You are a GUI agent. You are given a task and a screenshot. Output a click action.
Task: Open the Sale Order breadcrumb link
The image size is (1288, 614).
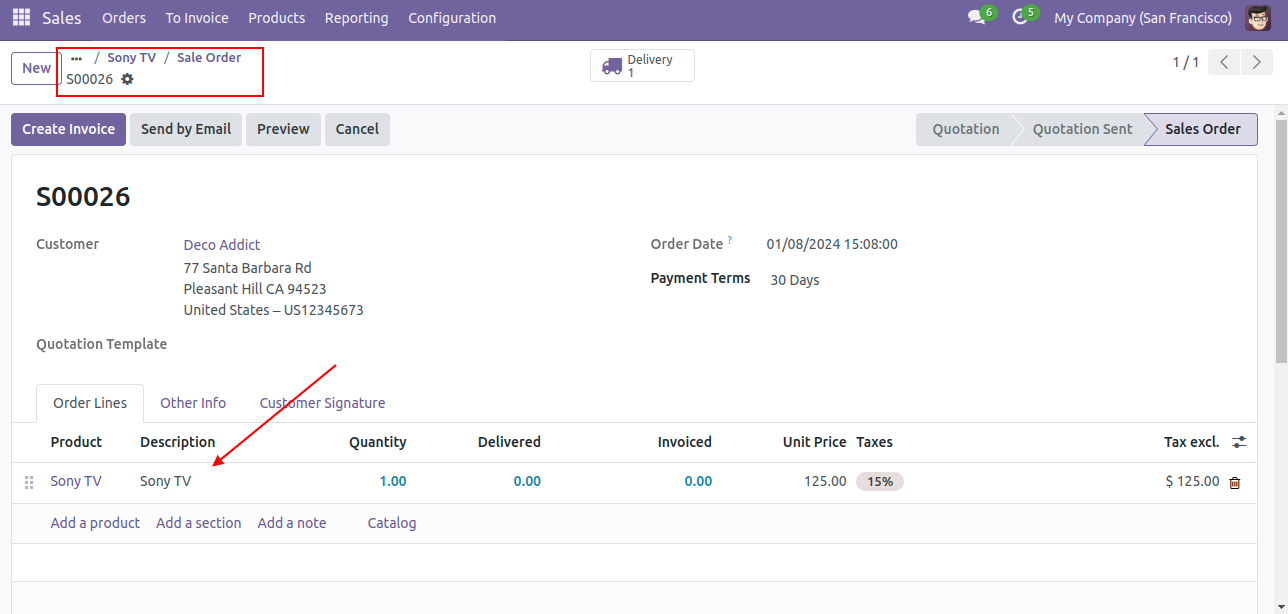coord(209,58)
